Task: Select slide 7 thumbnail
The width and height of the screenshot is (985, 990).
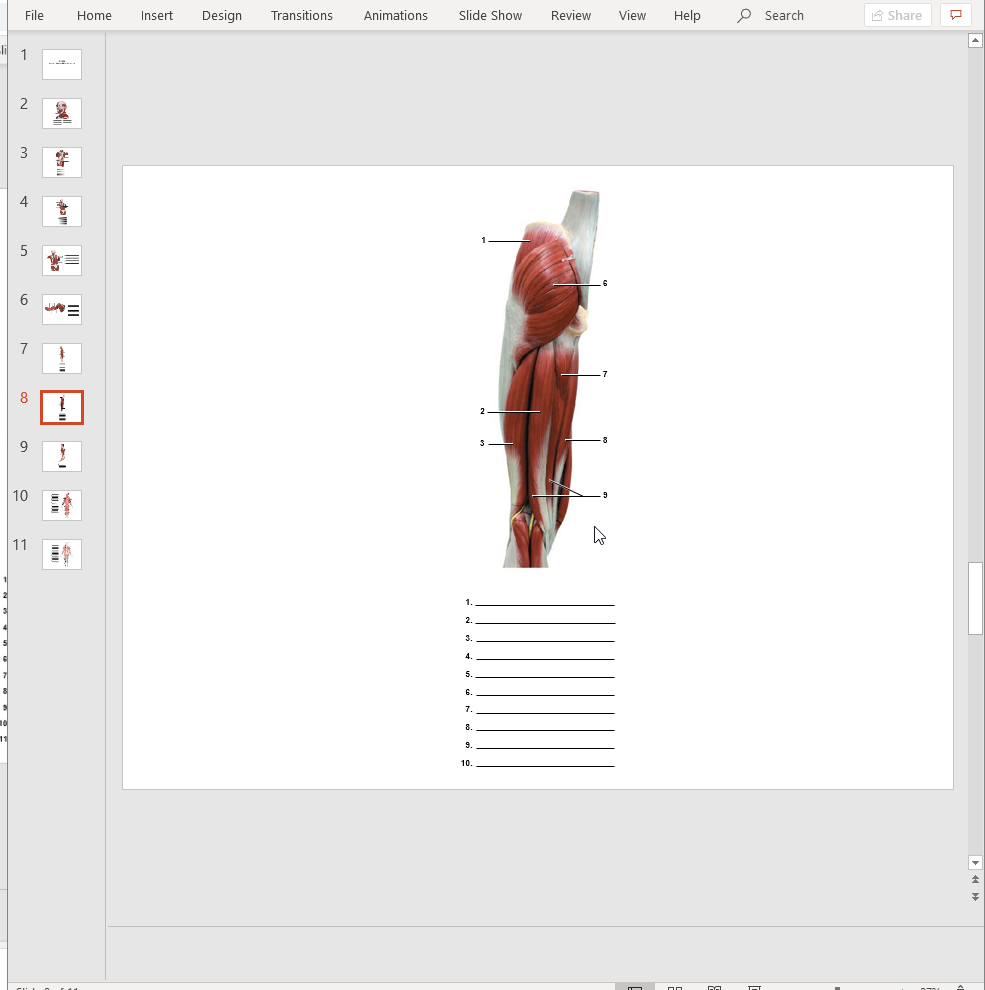Action: pos(62,359)
